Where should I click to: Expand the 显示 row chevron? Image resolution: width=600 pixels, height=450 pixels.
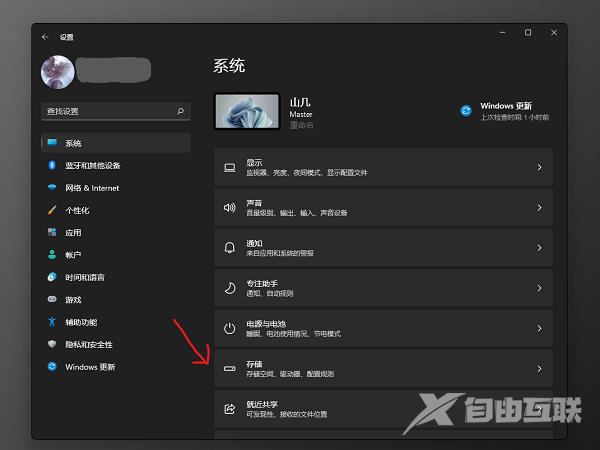539,167
